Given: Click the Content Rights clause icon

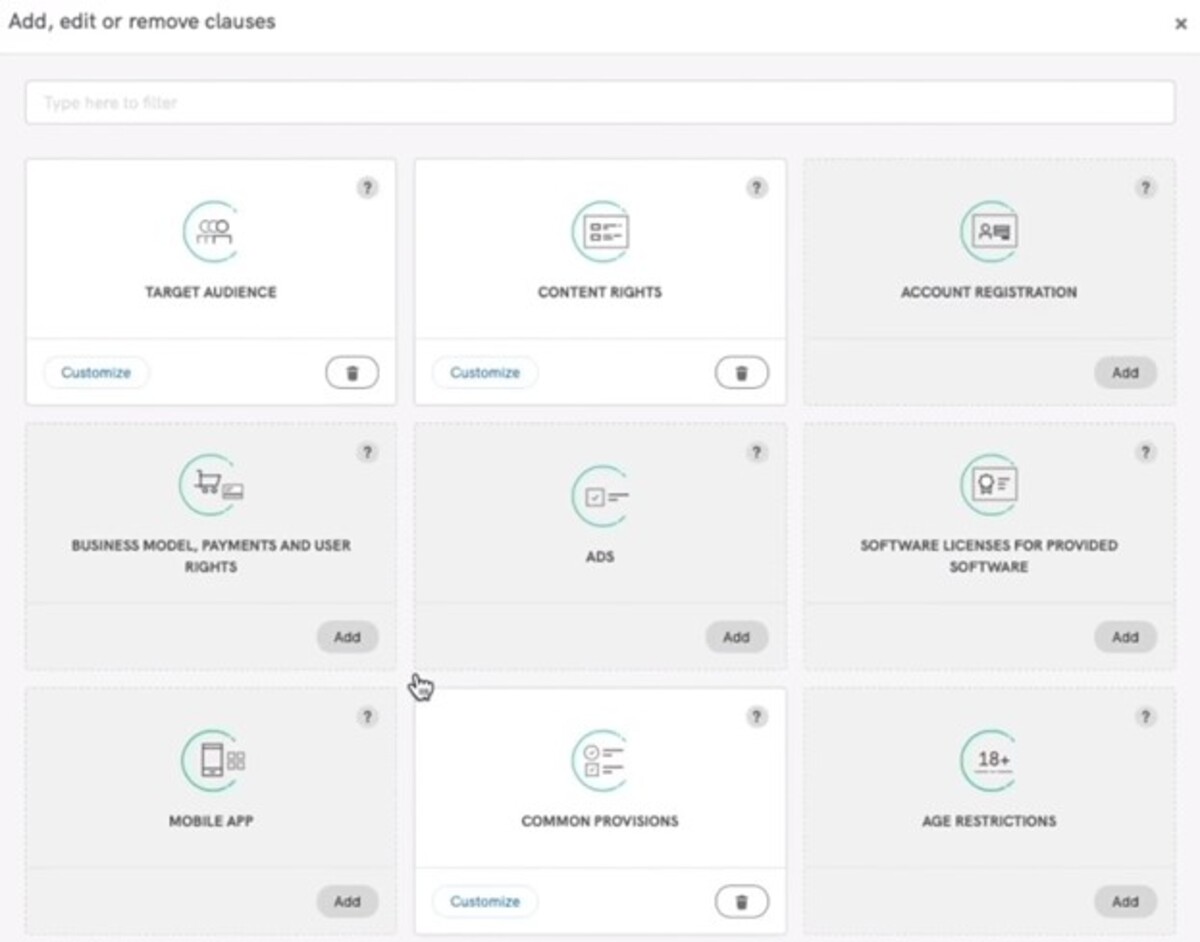Looking at the screenshot, I should [x=600, y=232].
